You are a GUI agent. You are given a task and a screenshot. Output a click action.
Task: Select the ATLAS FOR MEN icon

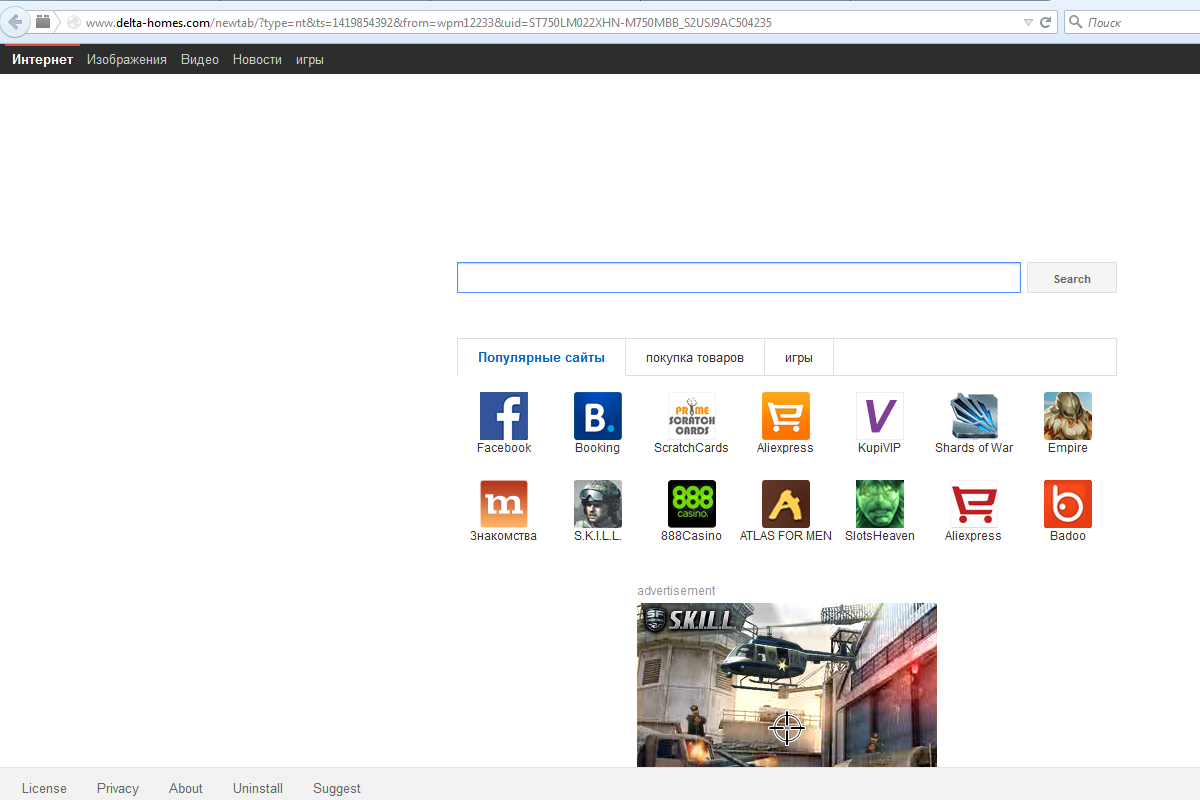[x=785, y=504]
